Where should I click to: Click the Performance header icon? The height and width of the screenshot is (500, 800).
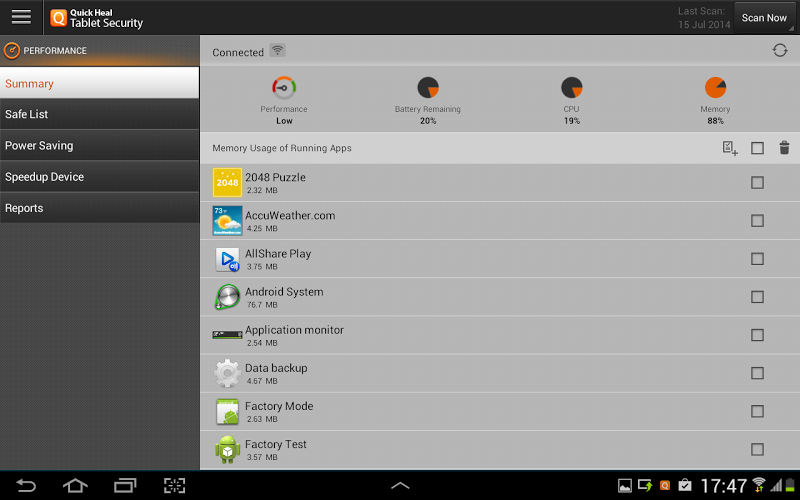11,51
